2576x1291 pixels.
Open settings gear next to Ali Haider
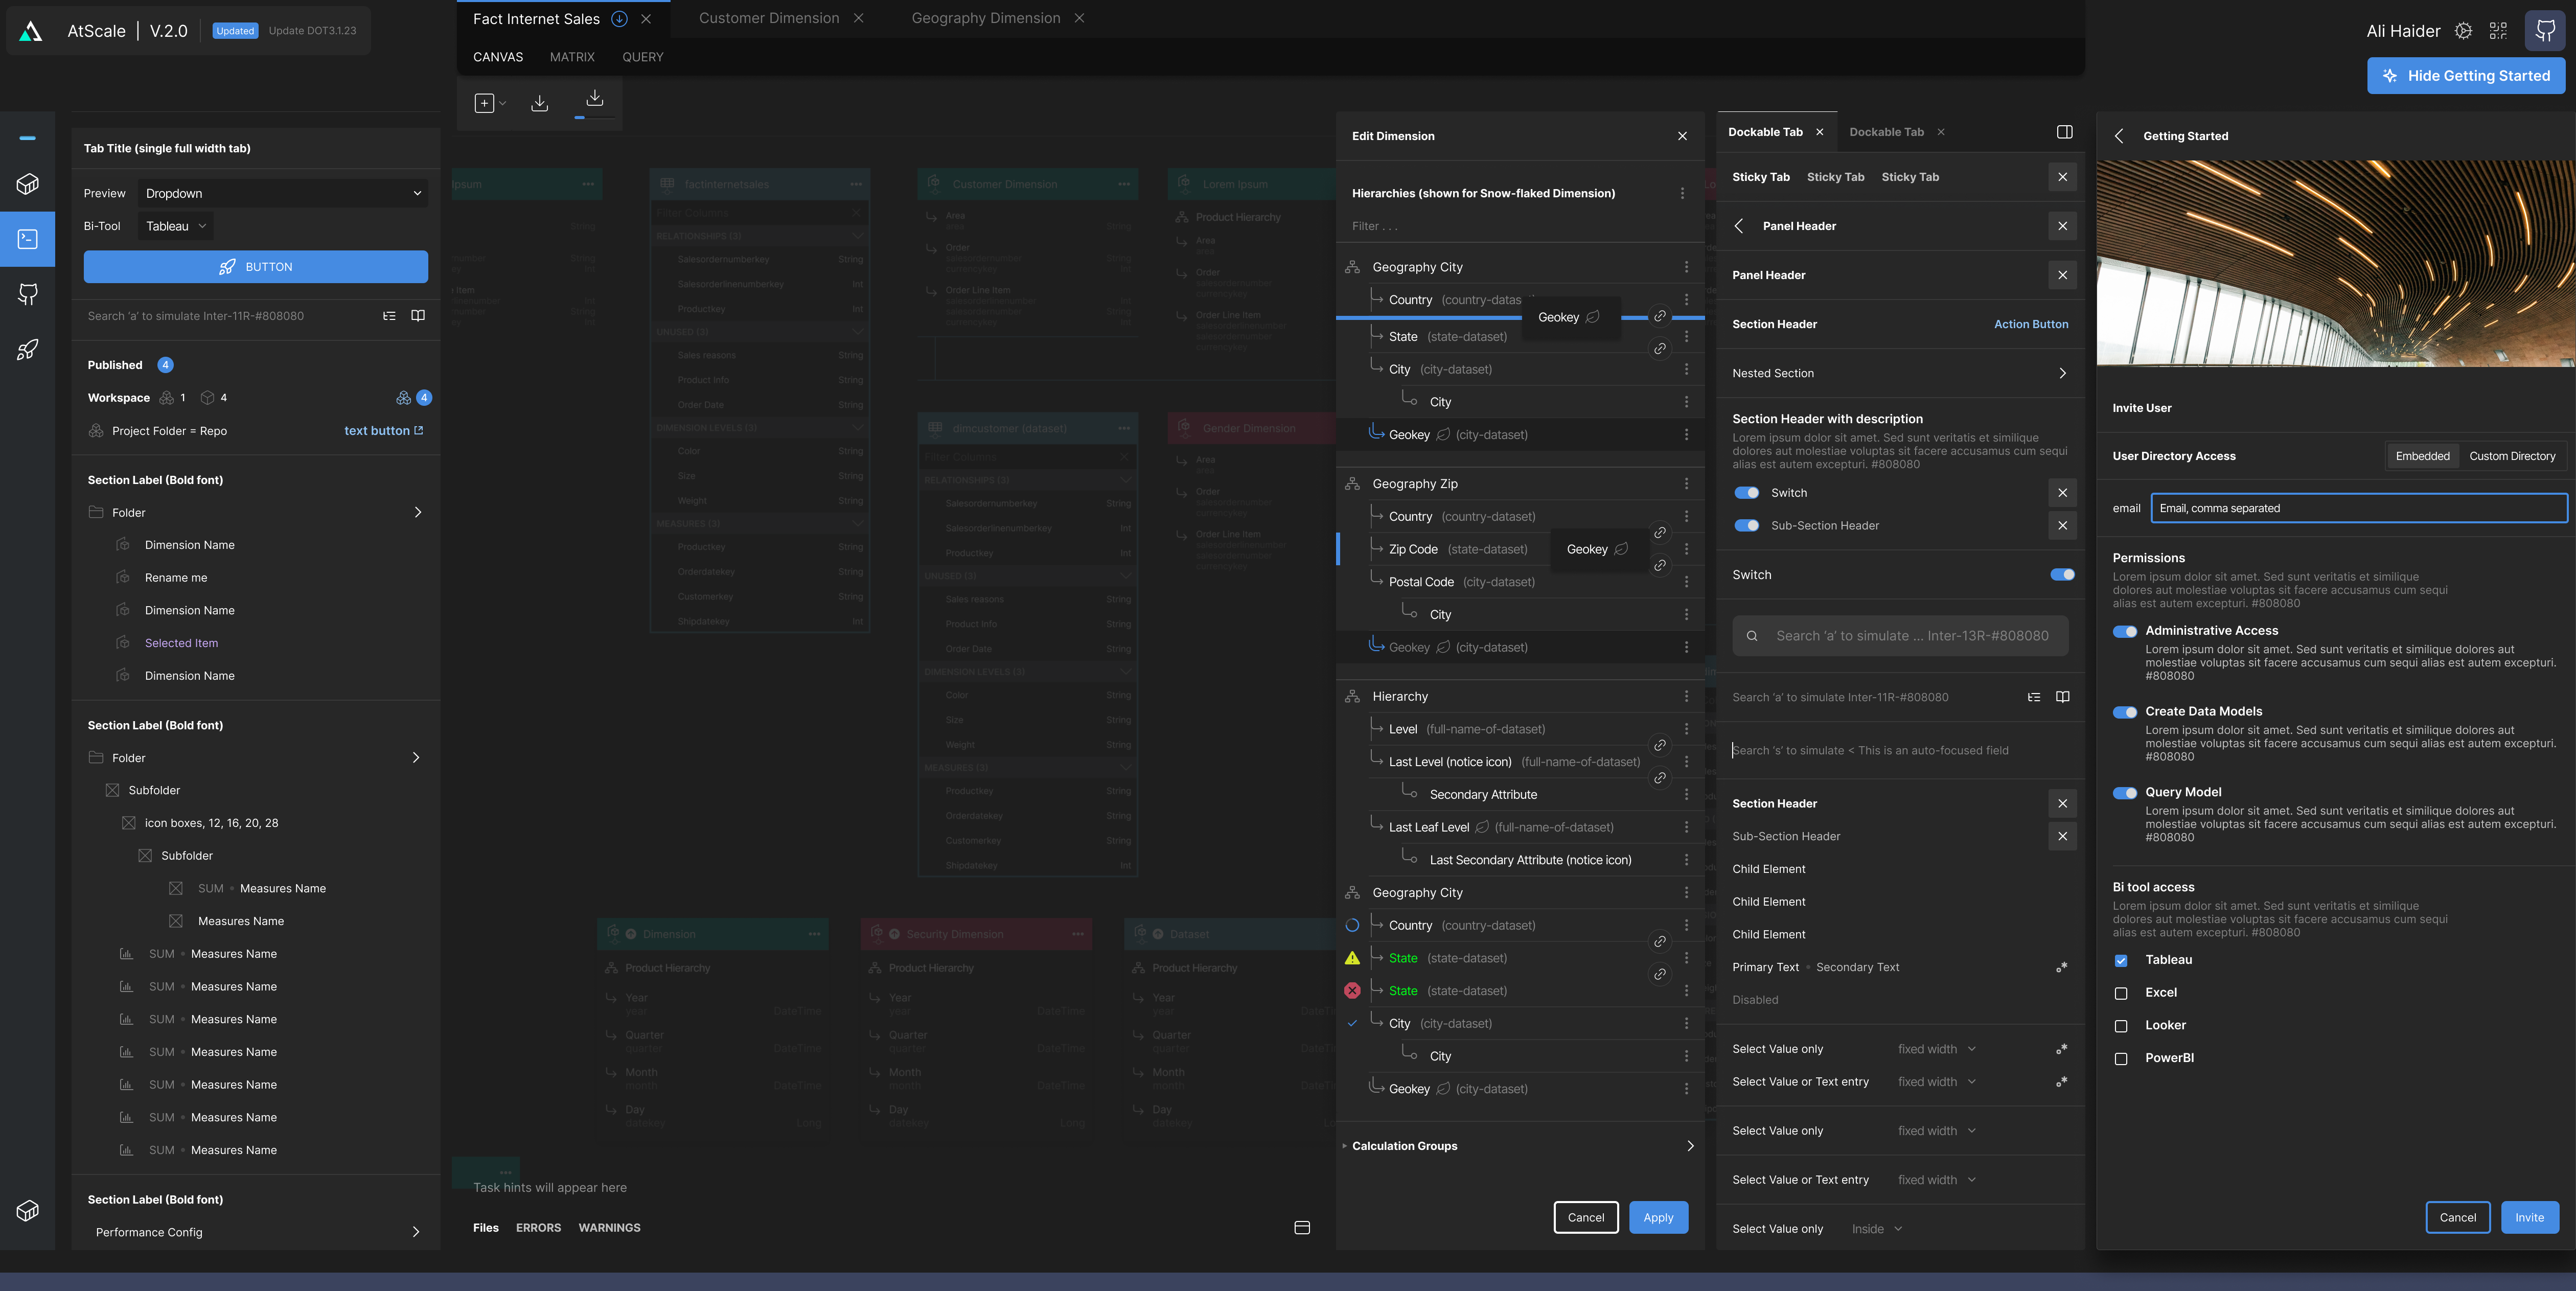(x=2463, y=31)
